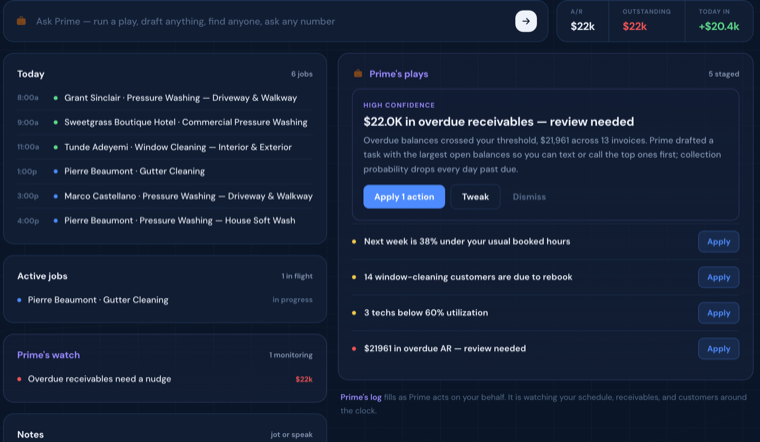
Task: Apply the $21961 overdue AR play
Action: (718, 348)
